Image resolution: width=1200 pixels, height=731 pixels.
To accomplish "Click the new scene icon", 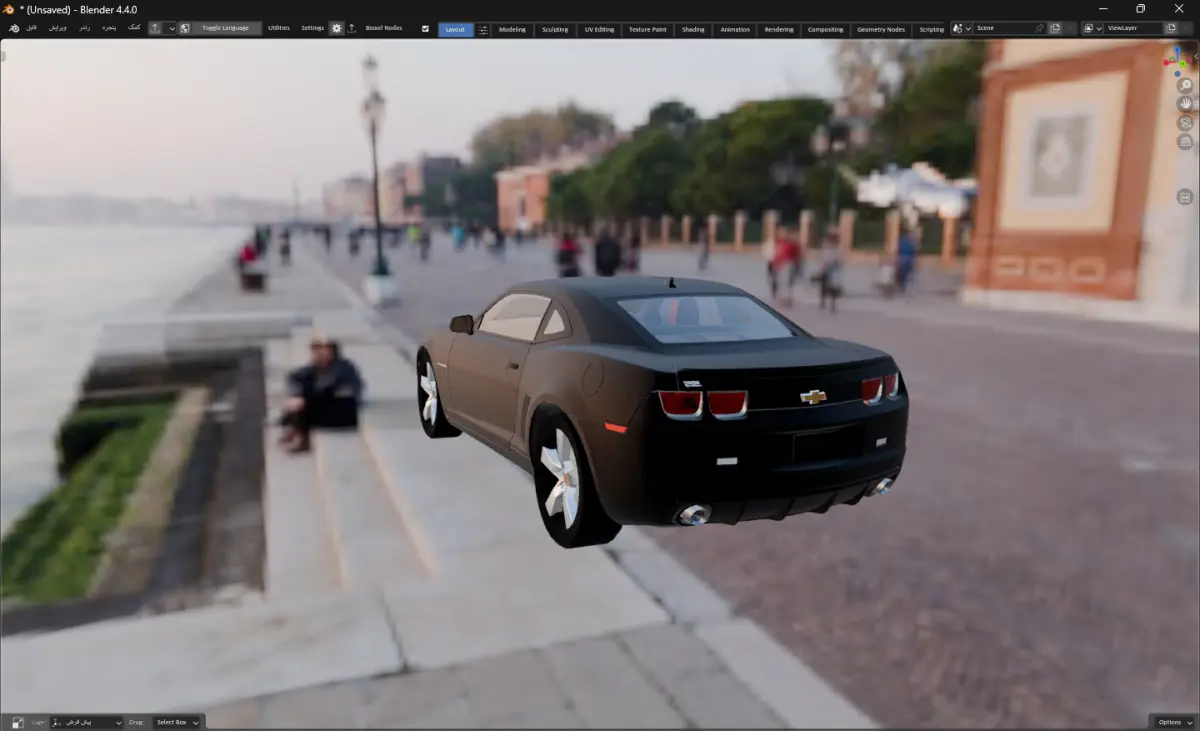I will click(x=1055, y=28).
